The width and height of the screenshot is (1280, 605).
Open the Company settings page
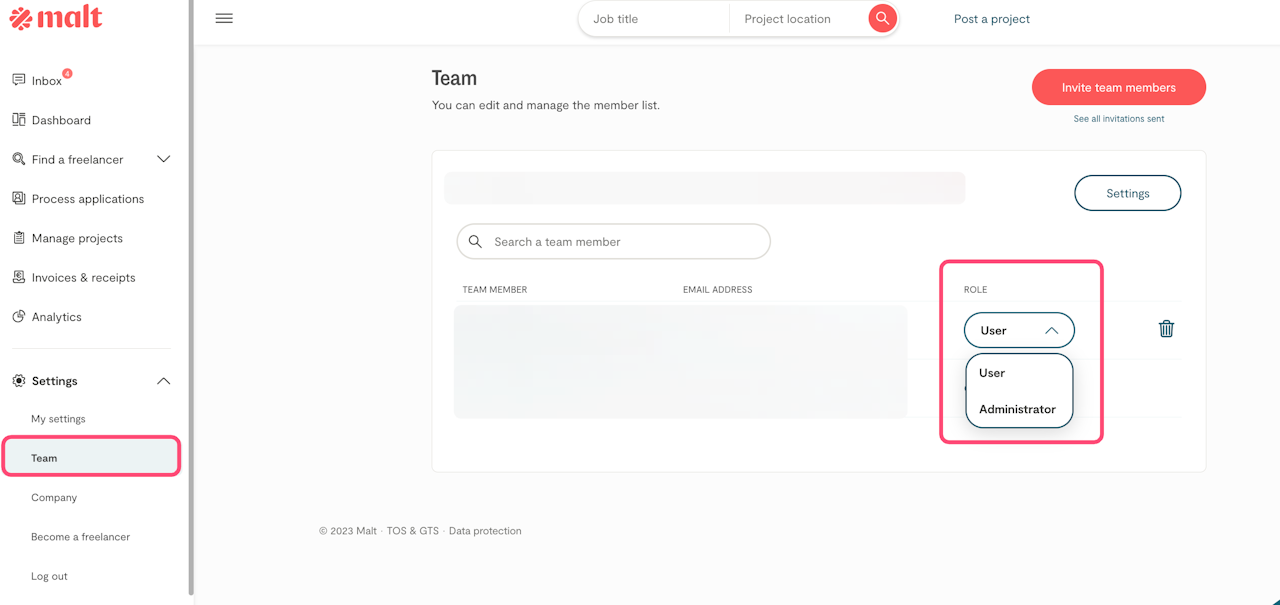54,497
